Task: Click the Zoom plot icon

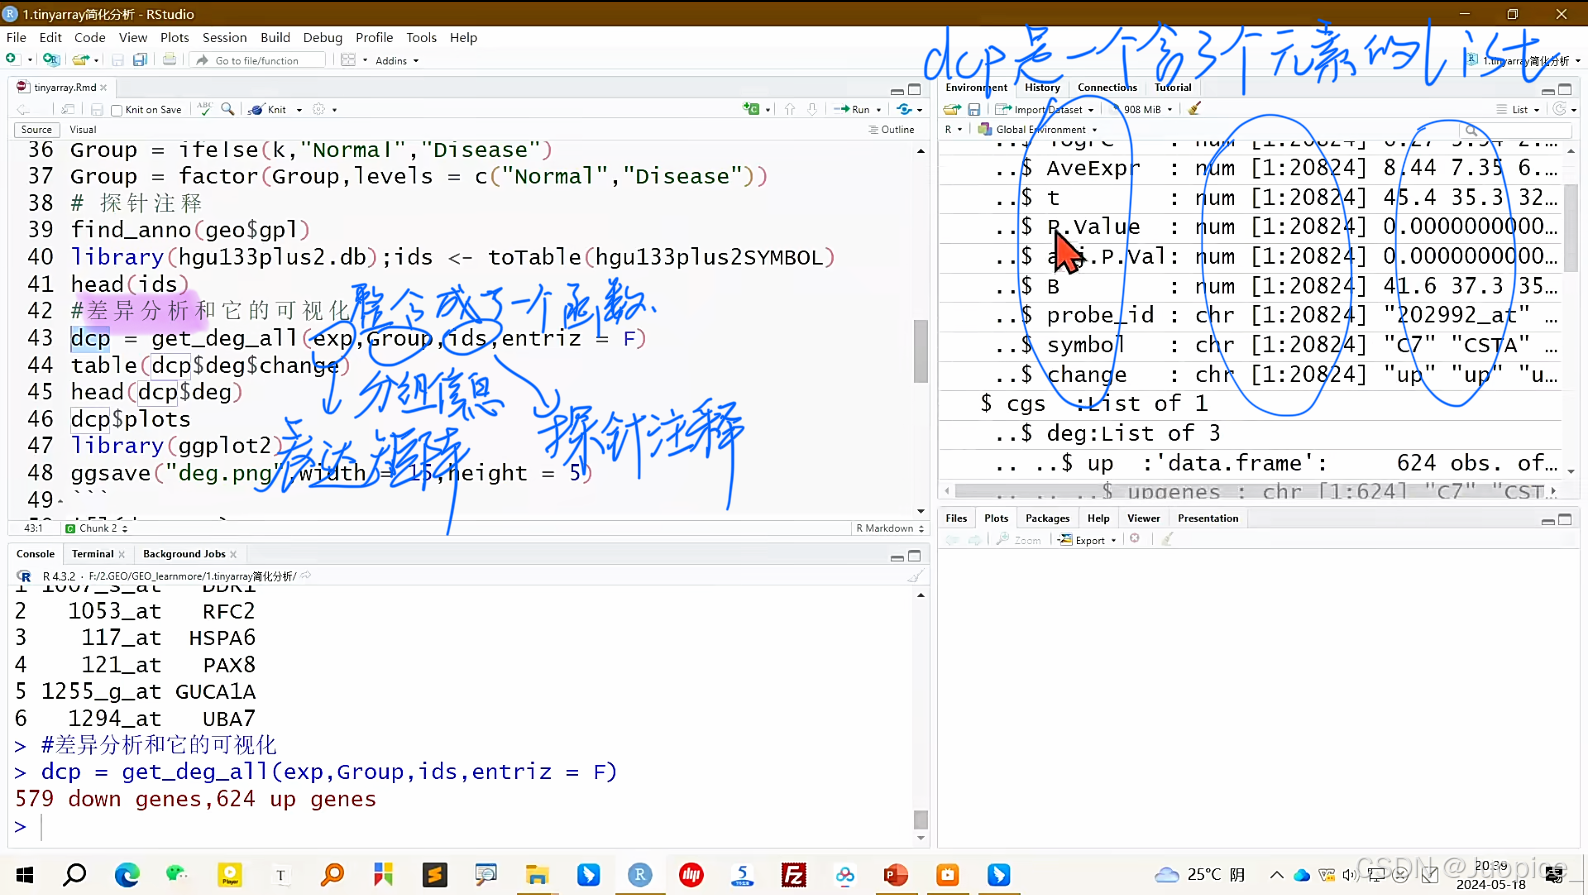Action: tap(1018, 539)
